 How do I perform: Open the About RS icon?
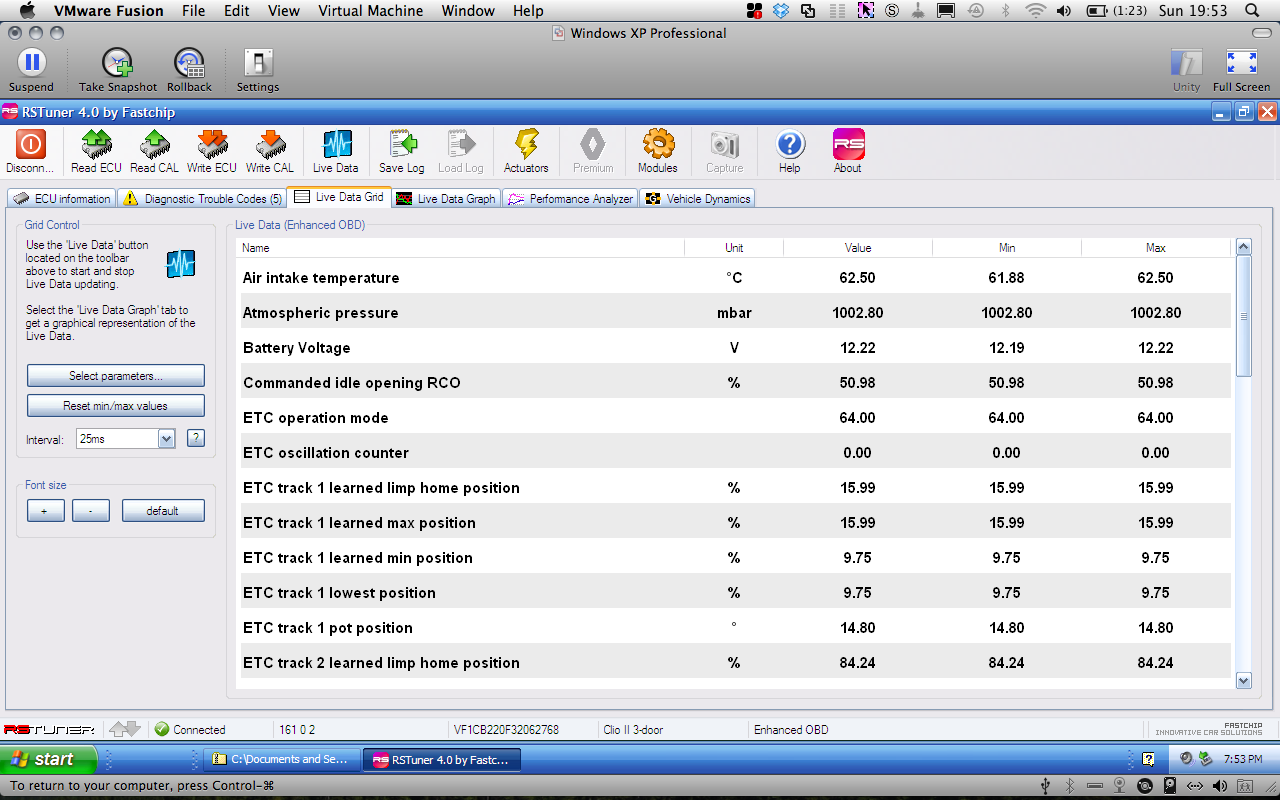tap(848, 145)
